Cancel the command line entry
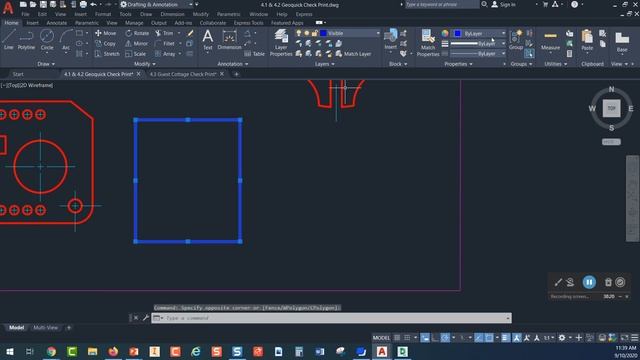This screenshot has height=360, width=640. tap(136, 318)
